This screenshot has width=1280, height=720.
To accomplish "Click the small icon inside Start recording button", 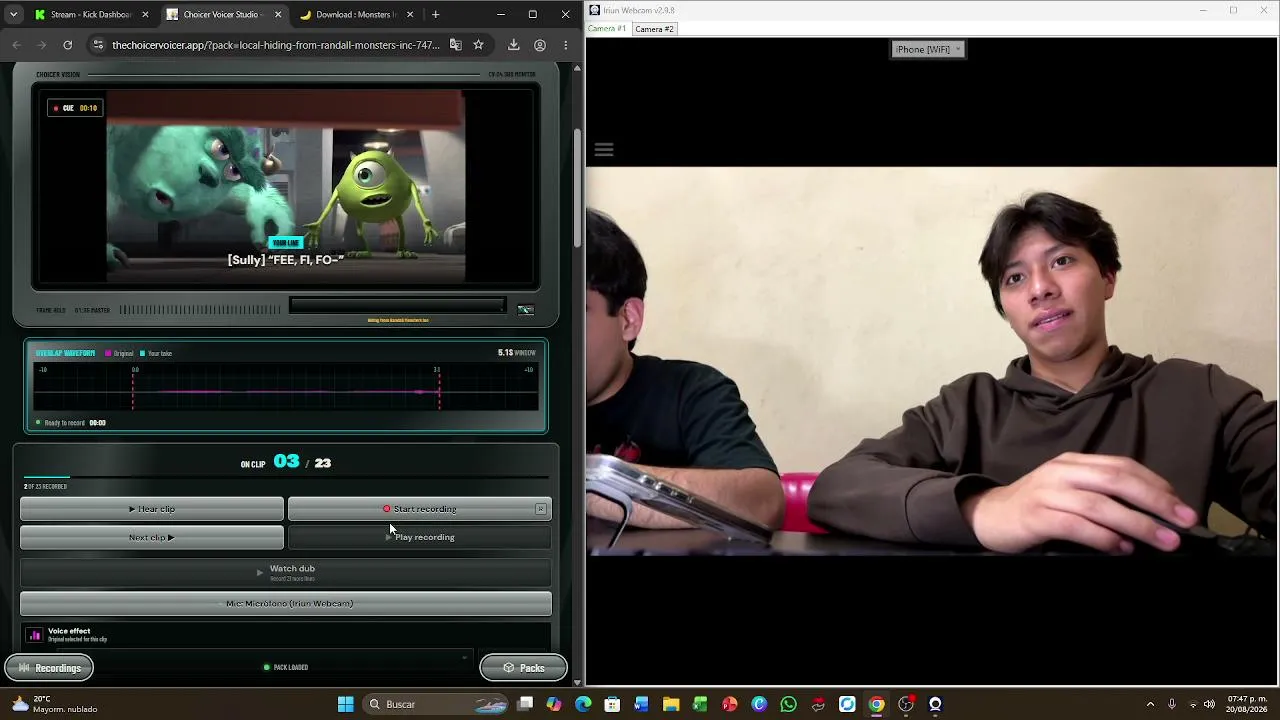I will tap(541, 509).
